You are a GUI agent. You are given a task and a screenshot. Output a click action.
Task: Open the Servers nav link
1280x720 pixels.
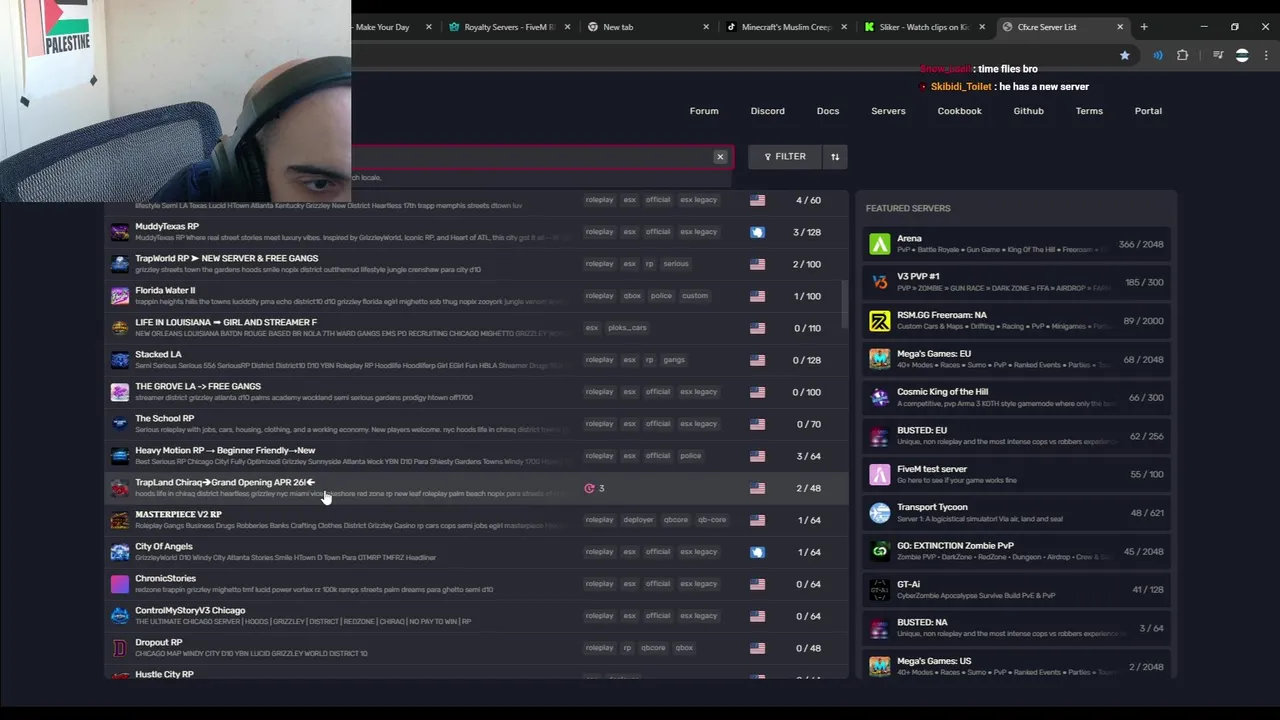click(888, 111)
